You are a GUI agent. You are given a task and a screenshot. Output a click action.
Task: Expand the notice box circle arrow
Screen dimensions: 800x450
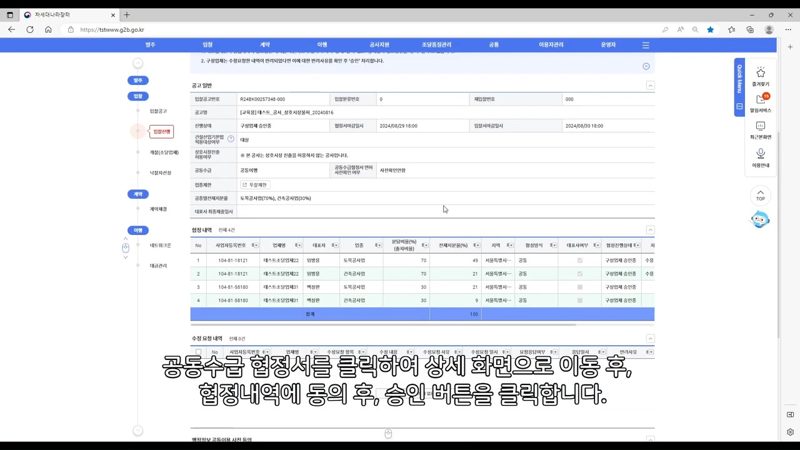(646, 66)
